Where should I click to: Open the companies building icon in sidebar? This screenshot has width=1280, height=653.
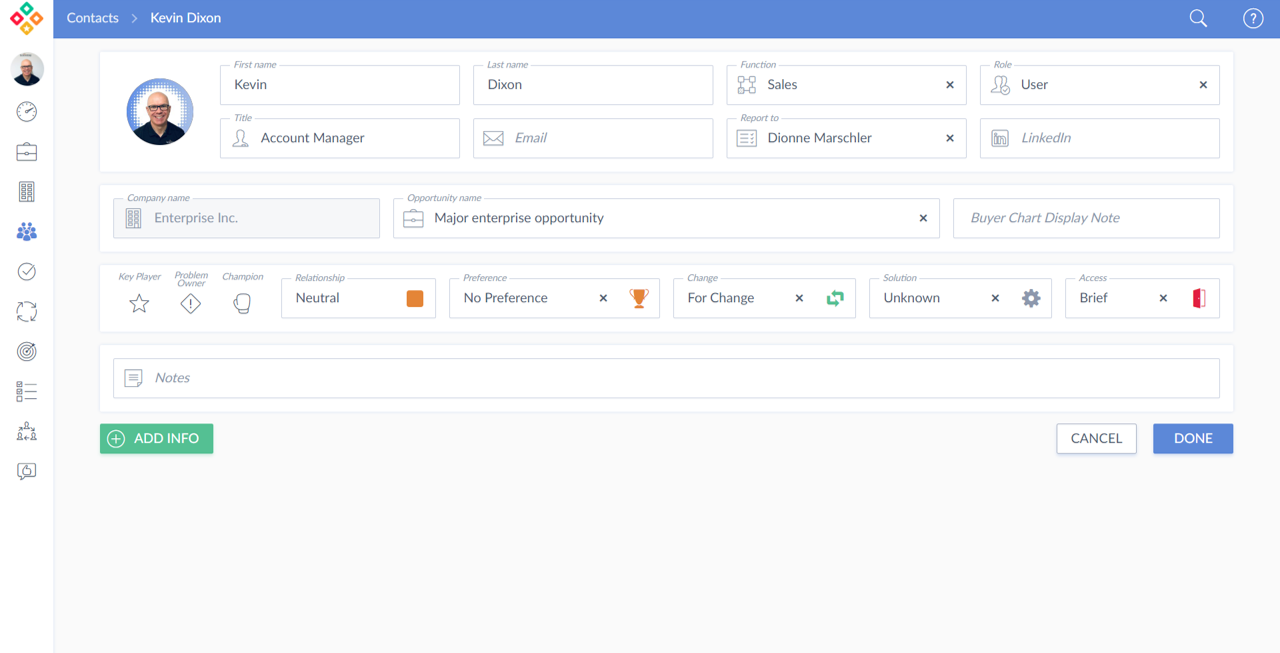coord(27,192)
